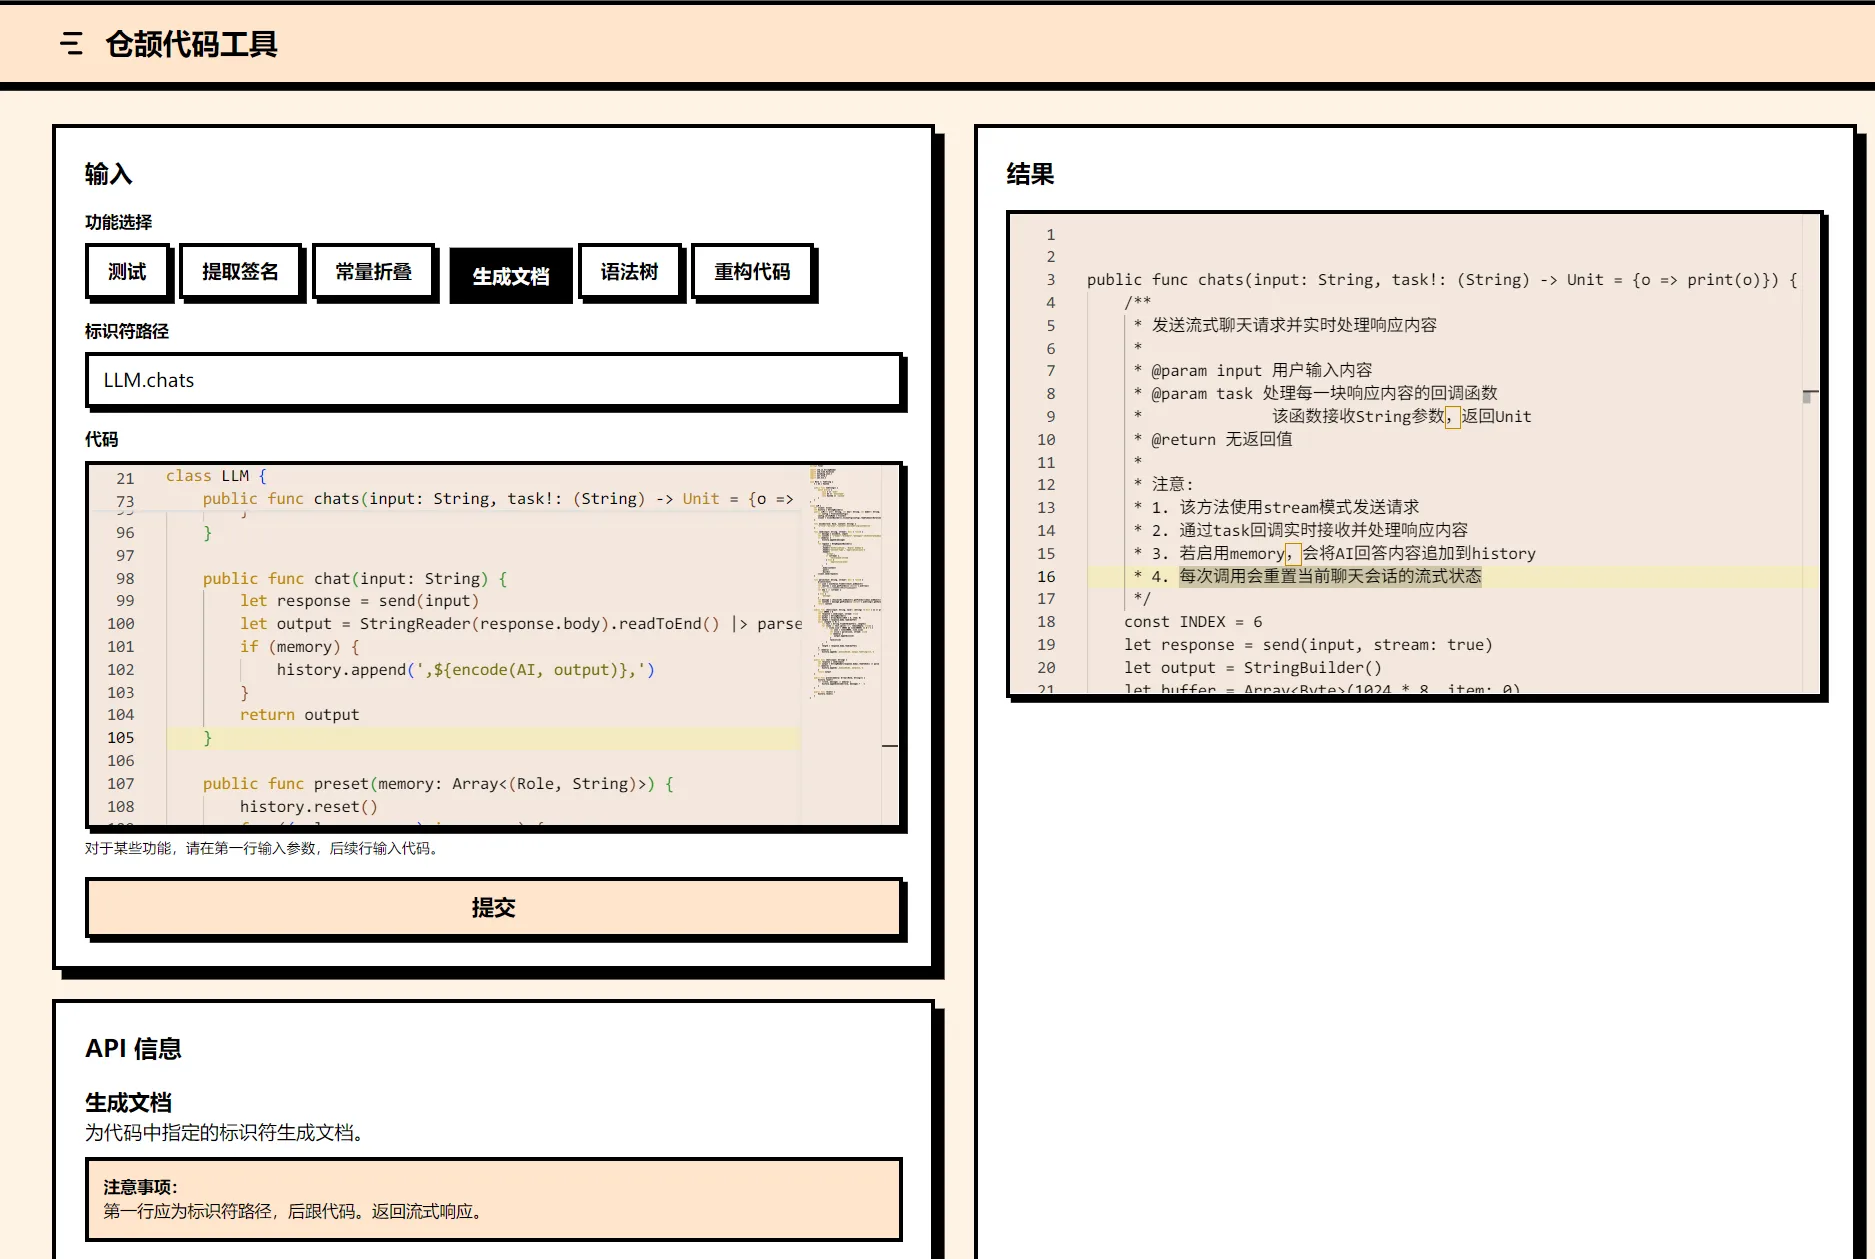
Task: Select the 测试 function option
Action: click(127, 272)
